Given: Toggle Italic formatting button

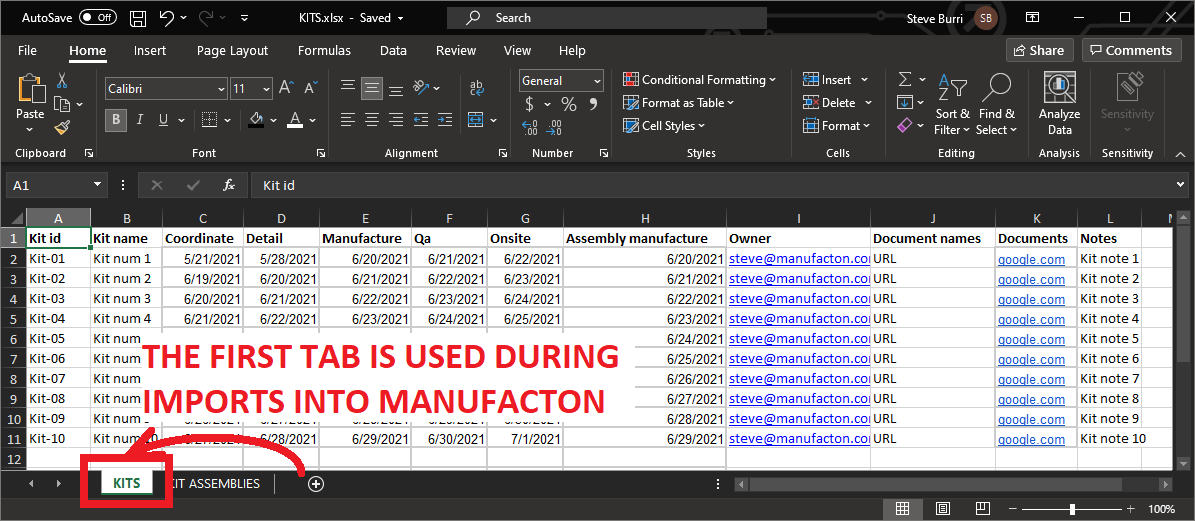Looking at the screenshot, I should tap(139, 120).
